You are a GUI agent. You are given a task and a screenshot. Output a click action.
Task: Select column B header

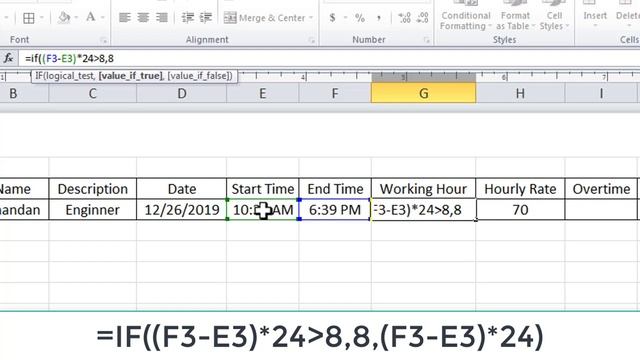(x=24, y=93)
